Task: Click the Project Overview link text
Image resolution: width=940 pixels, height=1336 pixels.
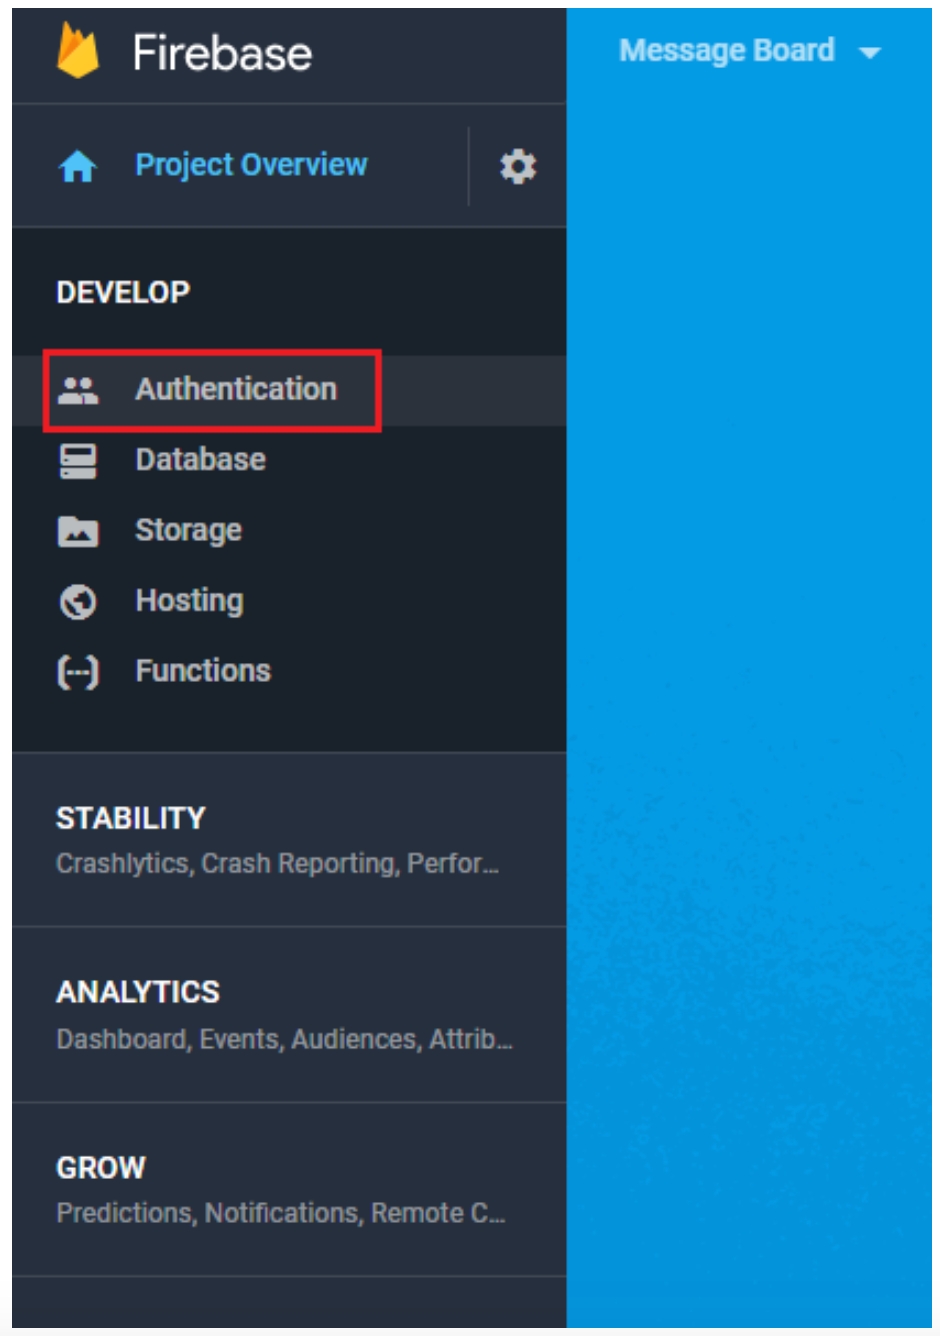Action: coord(251,165)
